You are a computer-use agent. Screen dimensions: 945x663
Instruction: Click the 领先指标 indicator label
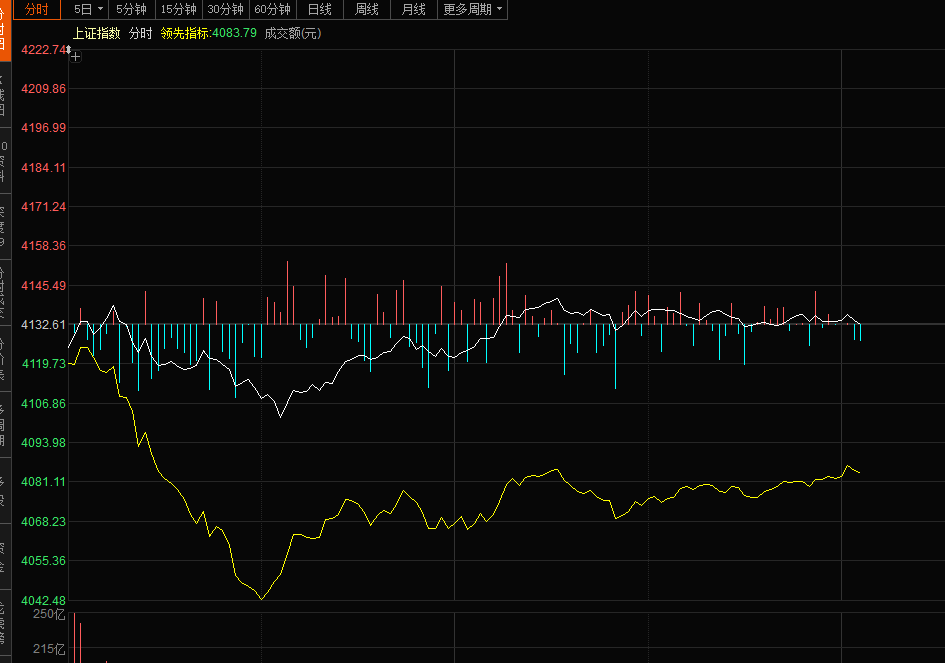coord(185,33)
